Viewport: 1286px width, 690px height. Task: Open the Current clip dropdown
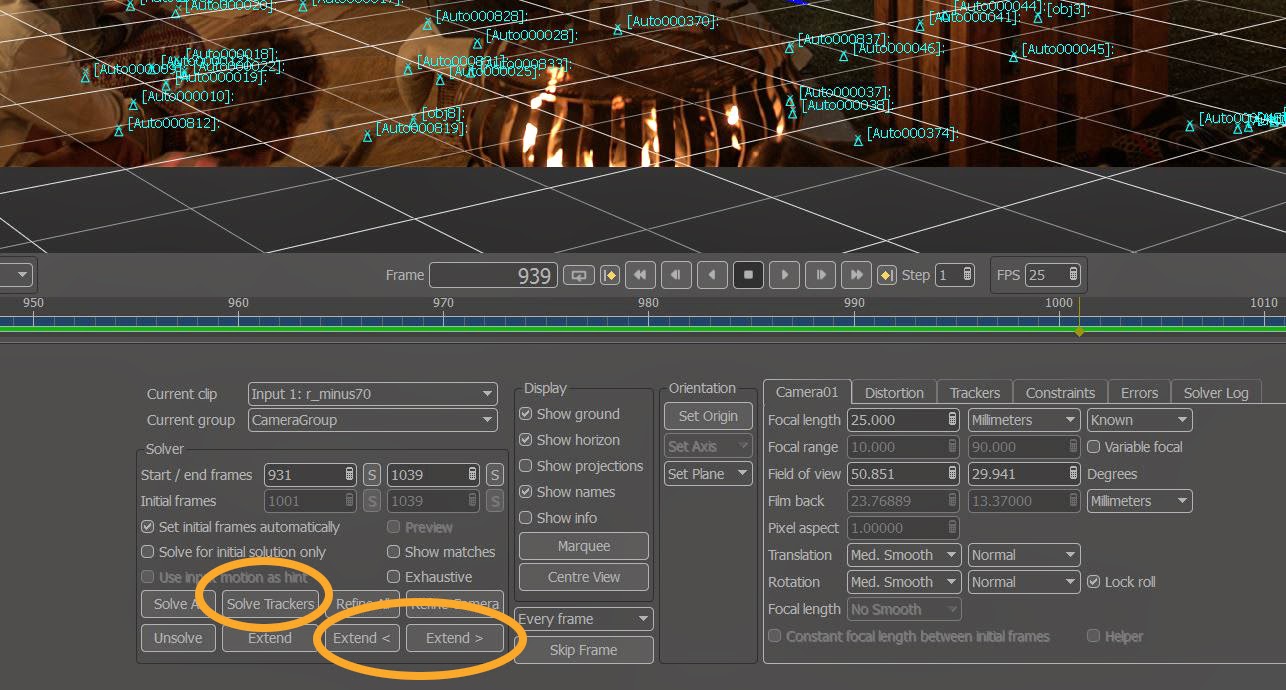[x=372, y=394]
